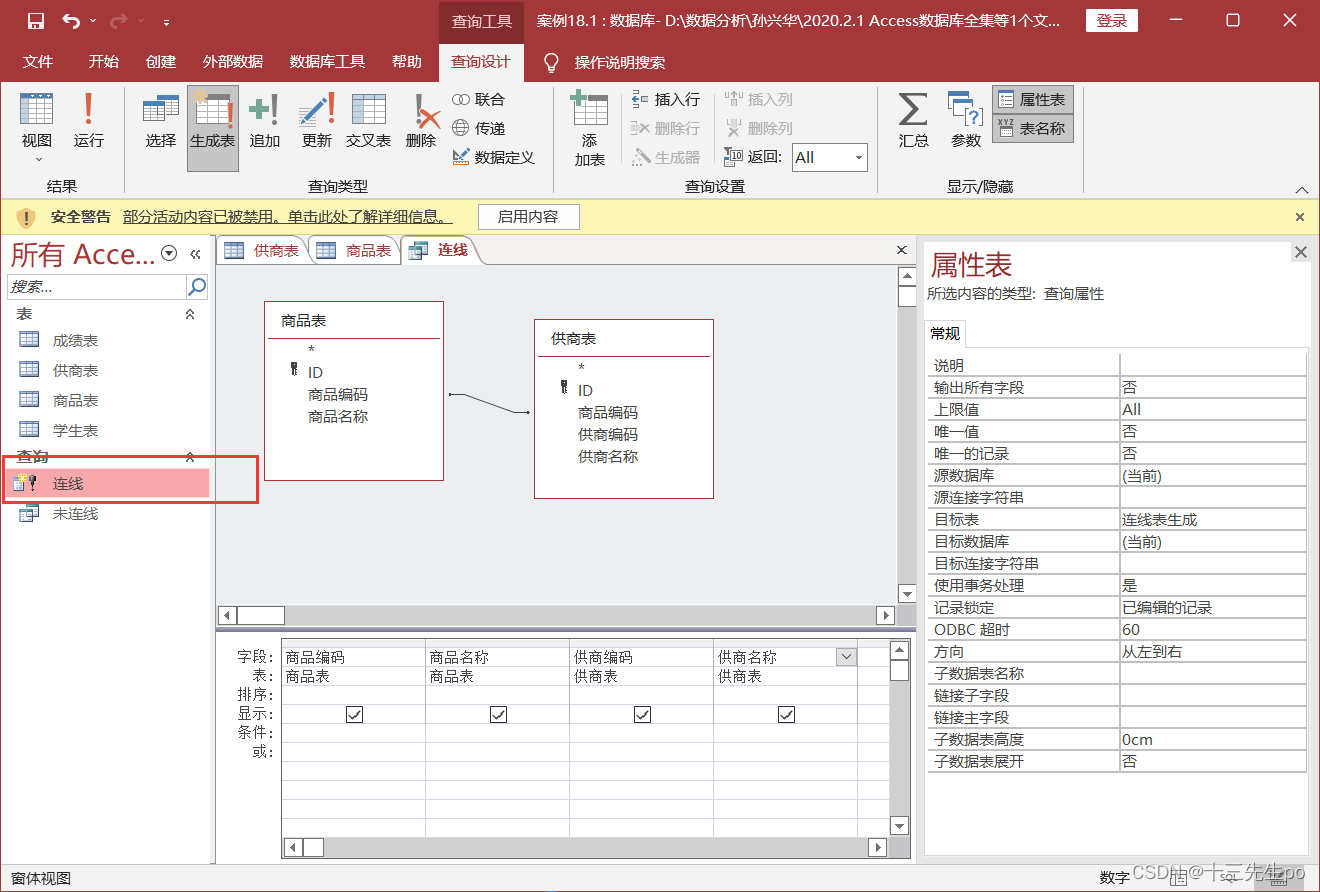This screenshot has height=892, width=1320.
Task: Click 插入行 insert rows
Action: point(665,99)
